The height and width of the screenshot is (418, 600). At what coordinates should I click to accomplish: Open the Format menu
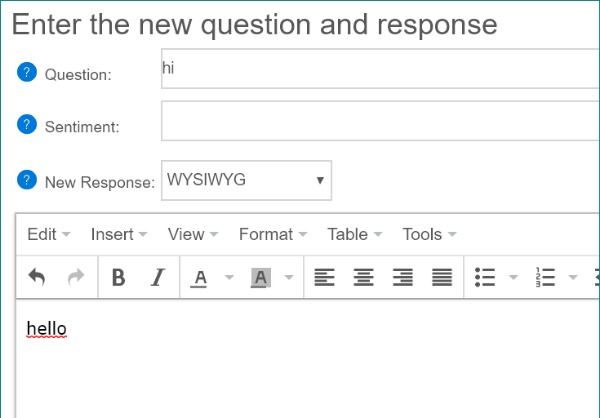pyautogui.click(x=272, y=234)
